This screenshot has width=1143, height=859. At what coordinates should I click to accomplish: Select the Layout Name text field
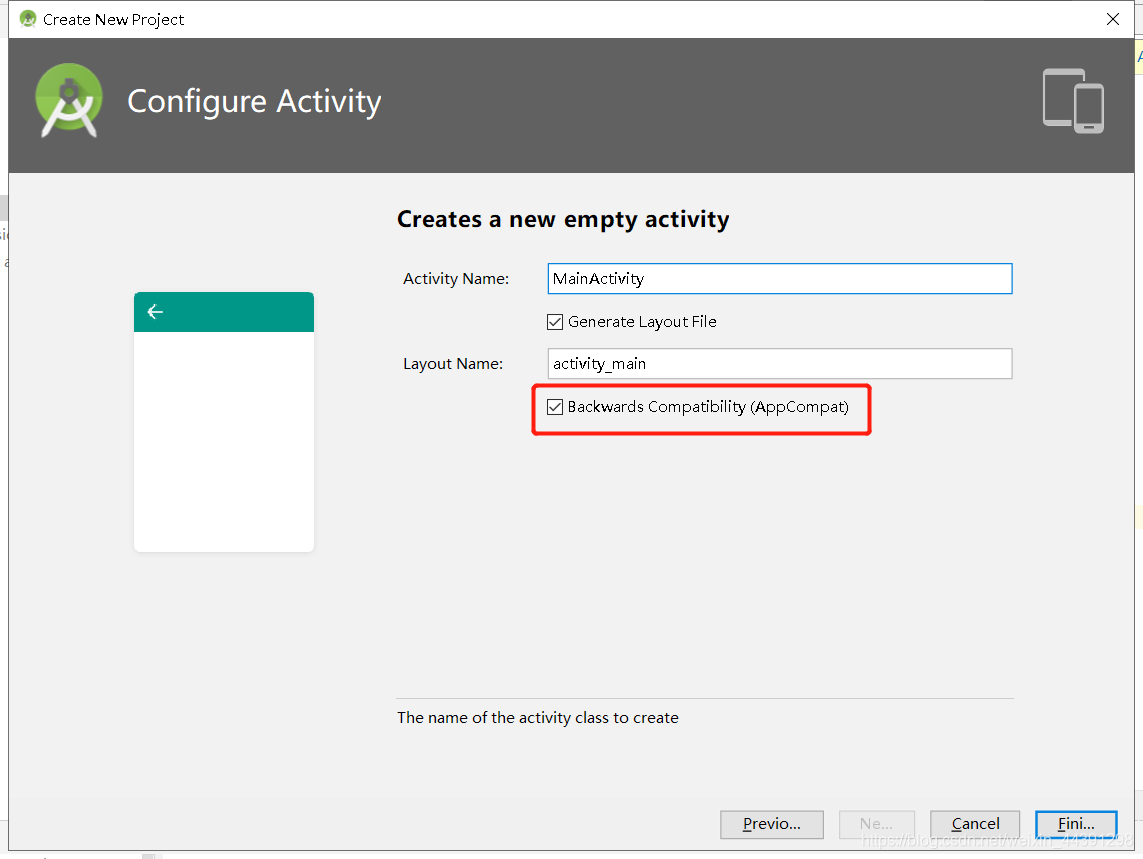click(779, 363)
